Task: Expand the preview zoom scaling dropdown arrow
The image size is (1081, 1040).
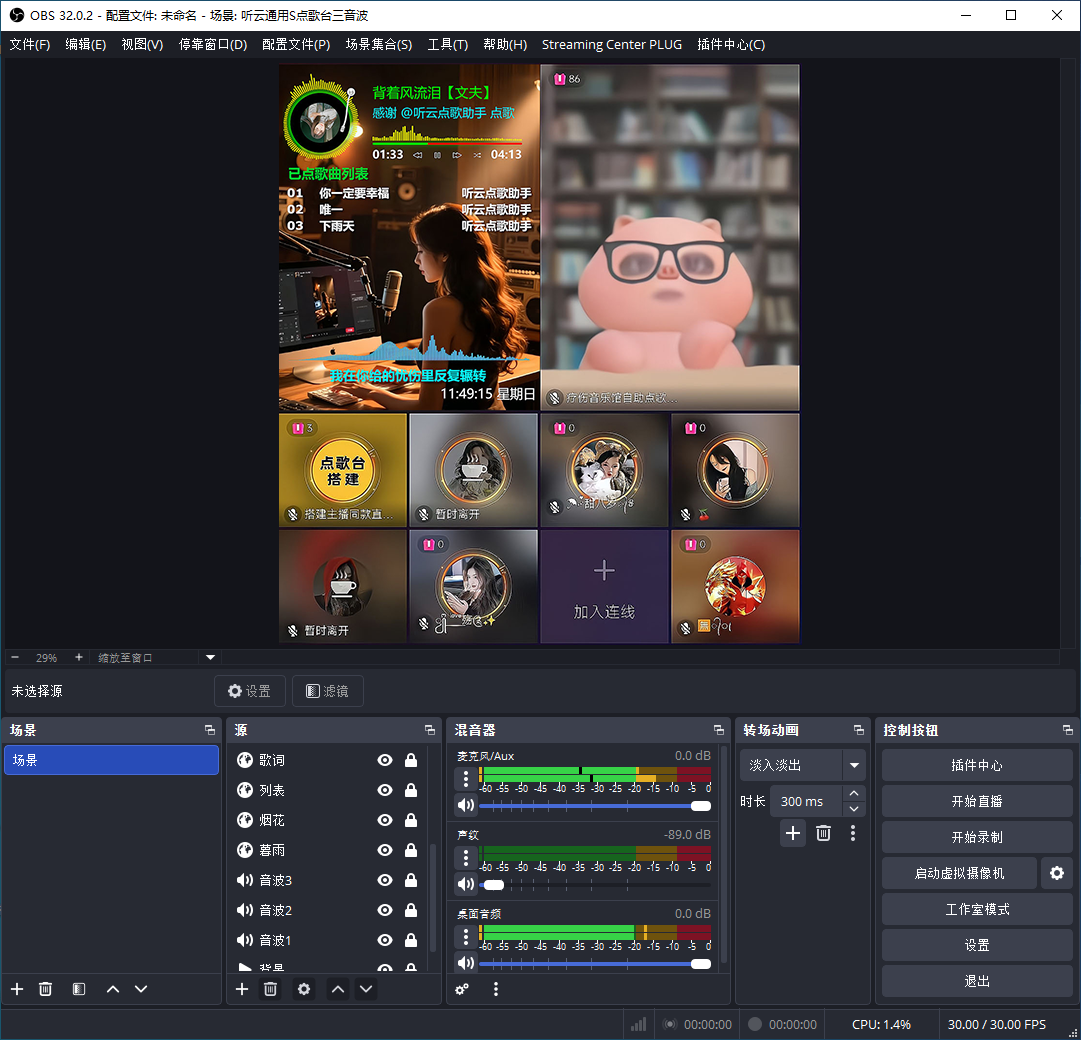Action: pyautogui.click(x=210, y=658)
